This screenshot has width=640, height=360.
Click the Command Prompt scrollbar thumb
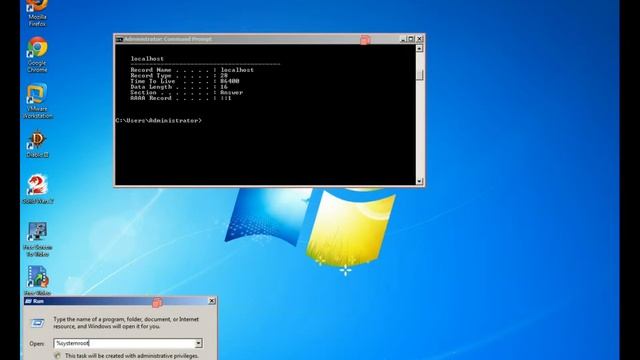pyautogui.click(x=420, y=75)
